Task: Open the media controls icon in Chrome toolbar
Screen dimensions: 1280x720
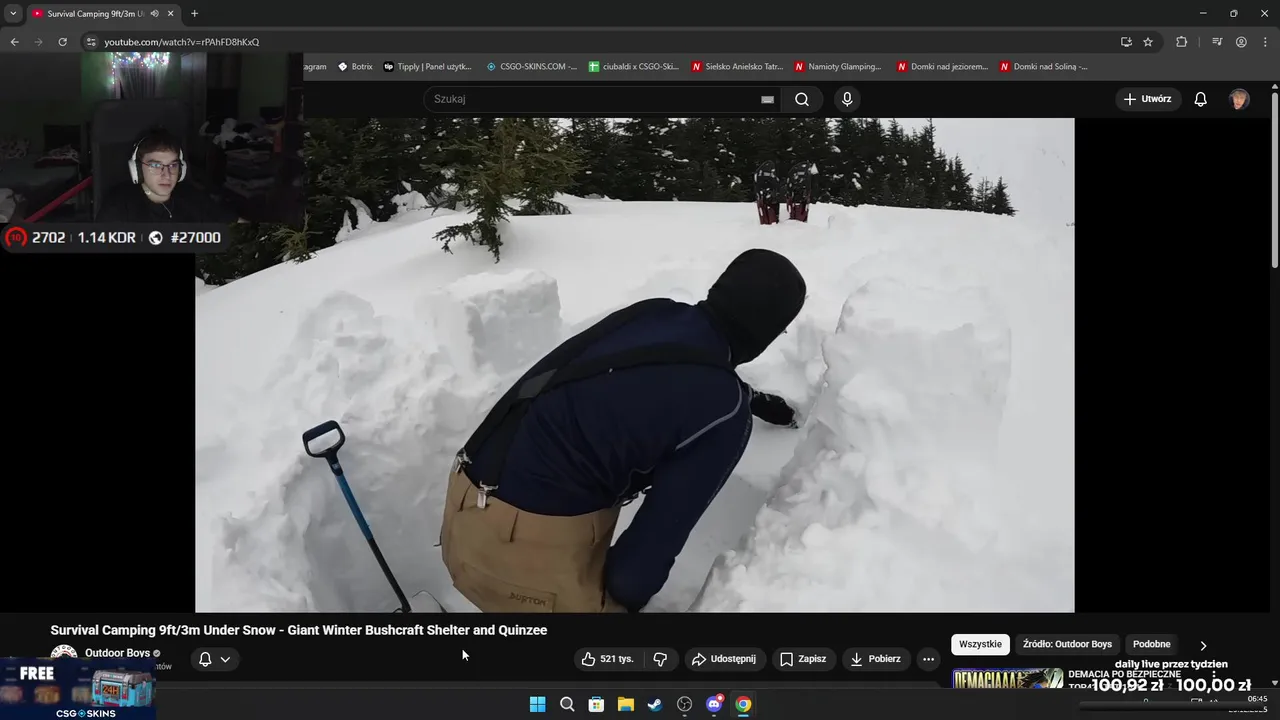Action: coord(1217,42)
